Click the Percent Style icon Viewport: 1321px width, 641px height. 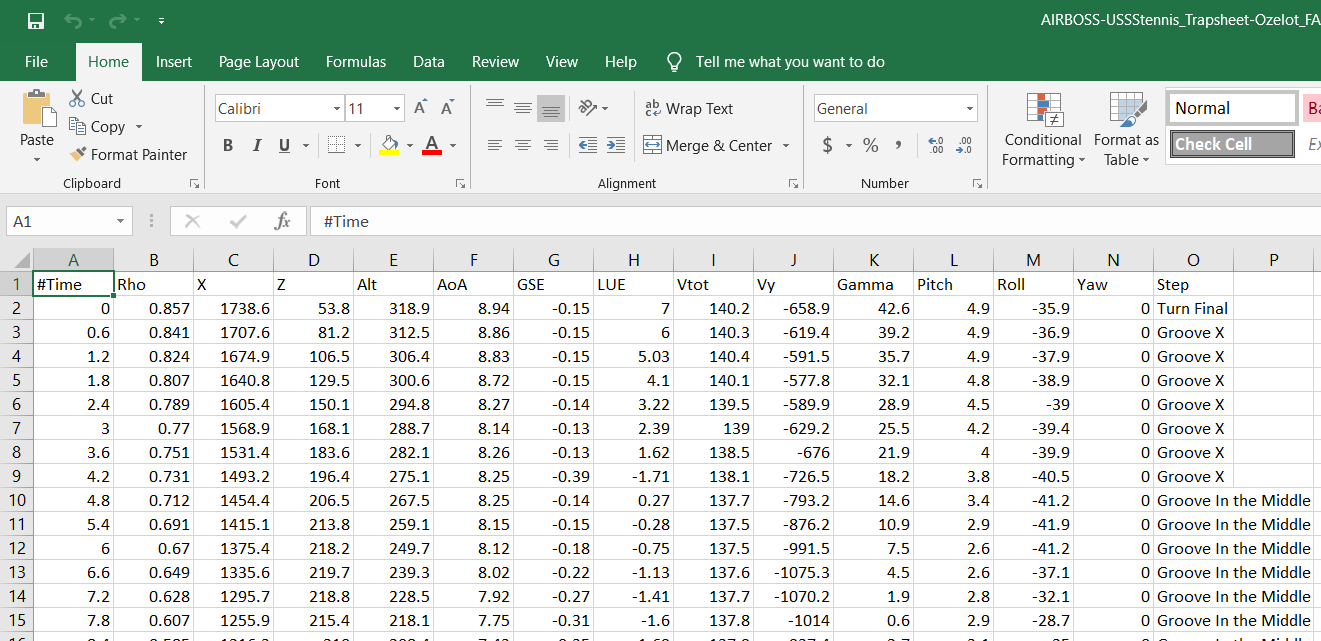pyautogui.click(x=871, y=146)
